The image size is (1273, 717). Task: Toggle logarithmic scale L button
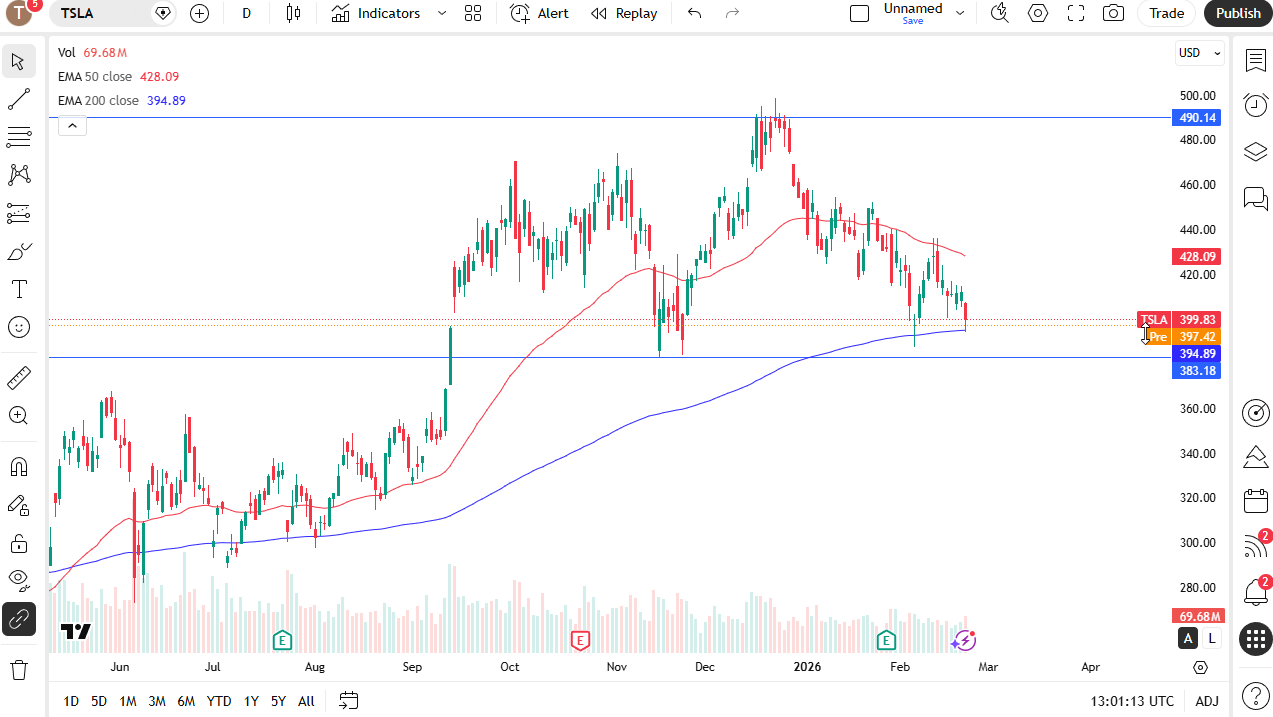(1212, 638)
